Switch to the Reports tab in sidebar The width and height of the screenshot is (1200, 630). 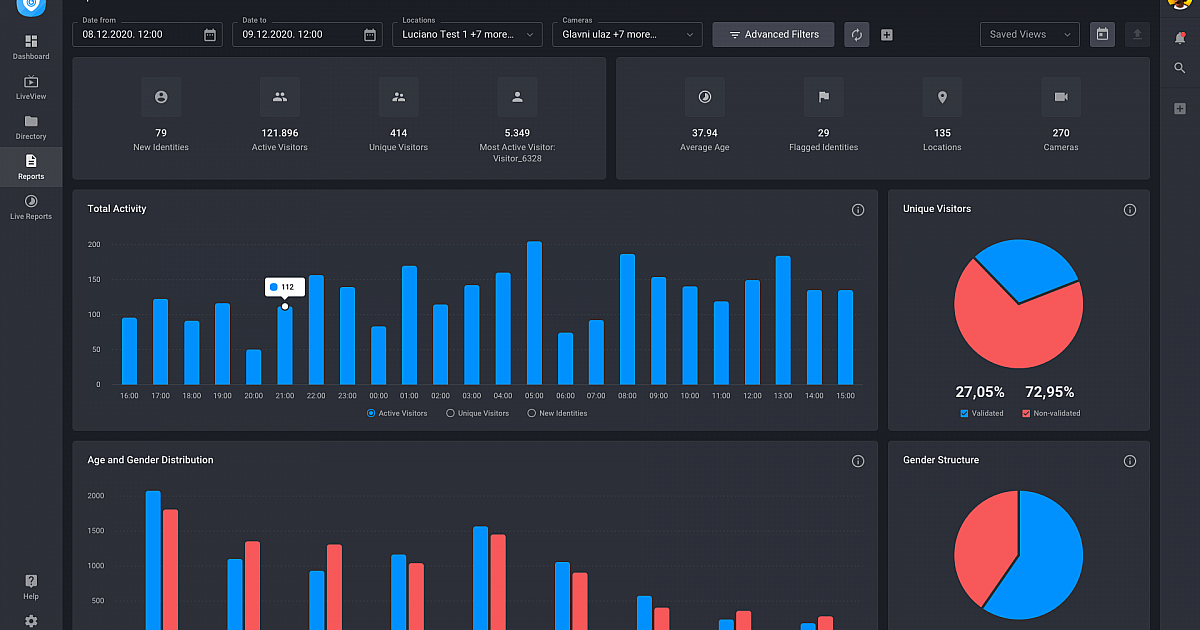coord(31,166)
